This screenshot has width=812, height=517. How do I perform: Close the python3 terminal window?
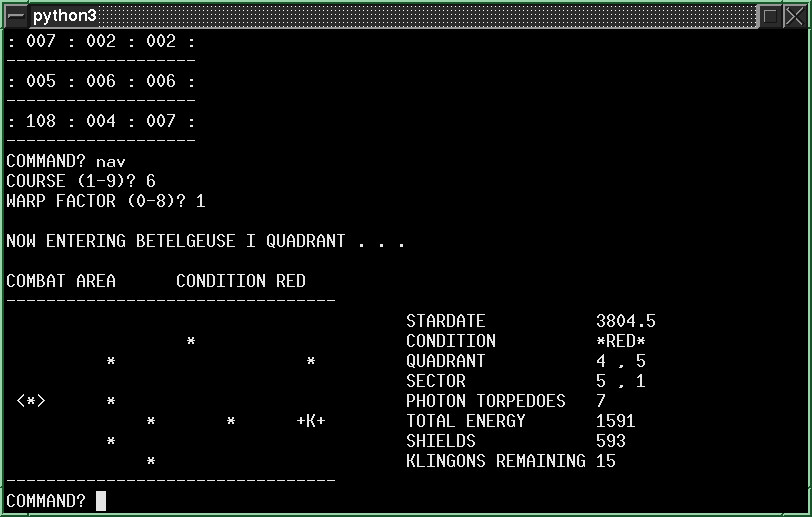point(793,16)
